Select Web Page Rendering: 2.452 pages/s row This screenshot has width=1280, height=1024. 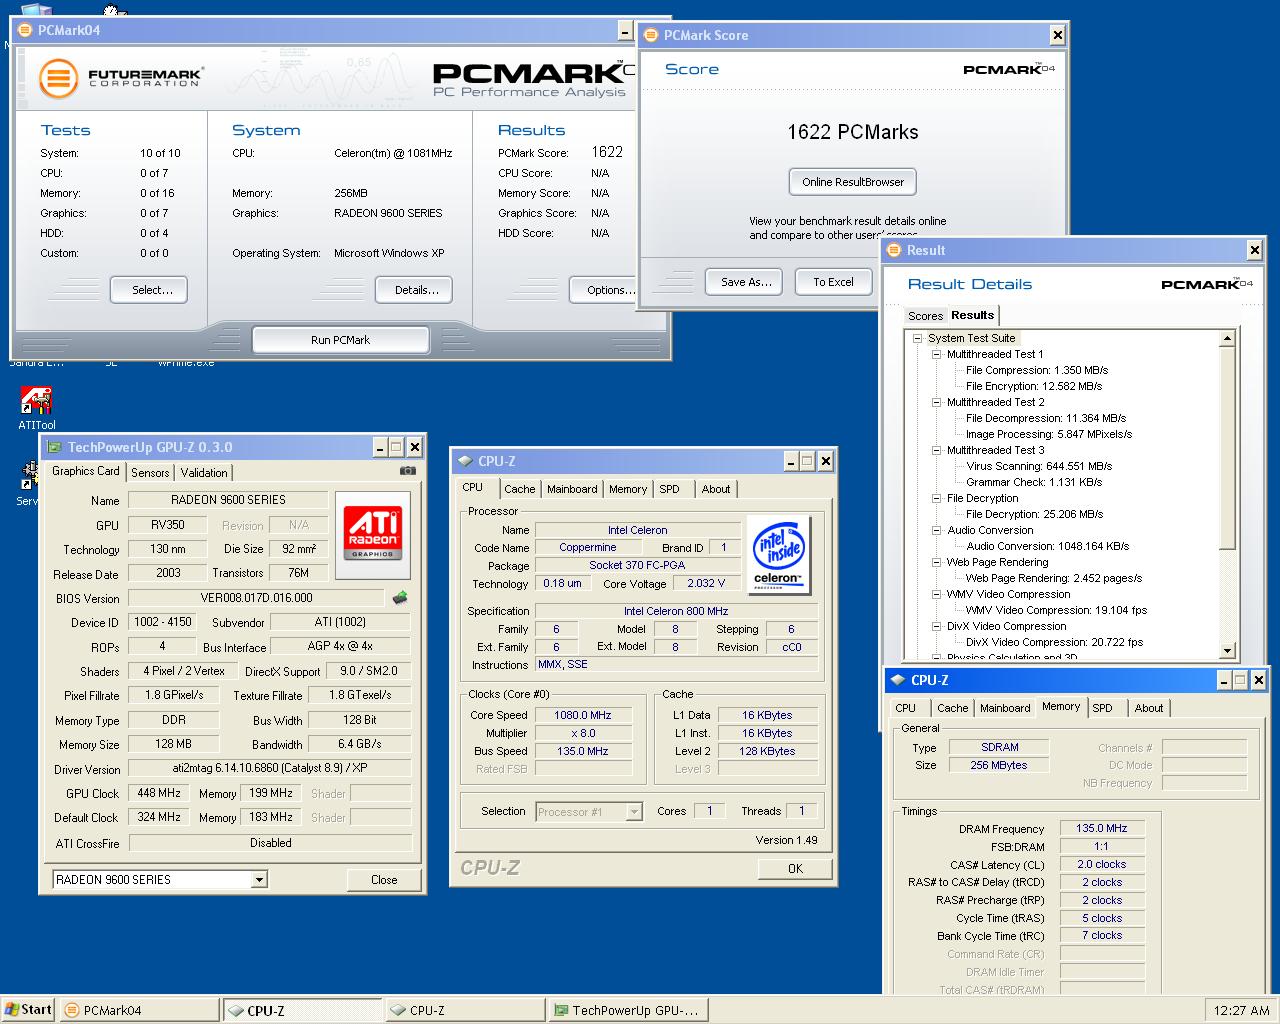pos(1053,578)
